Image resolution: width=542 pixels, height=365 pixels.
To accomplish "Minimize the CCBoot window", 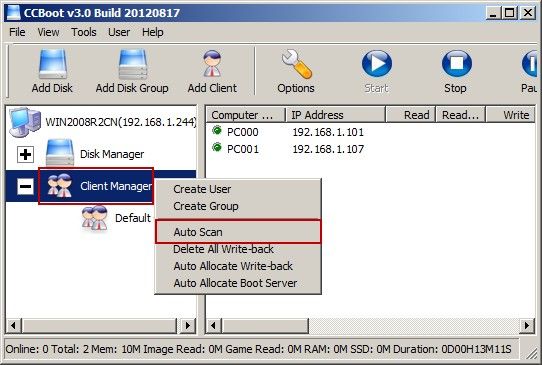I will 493,13.
